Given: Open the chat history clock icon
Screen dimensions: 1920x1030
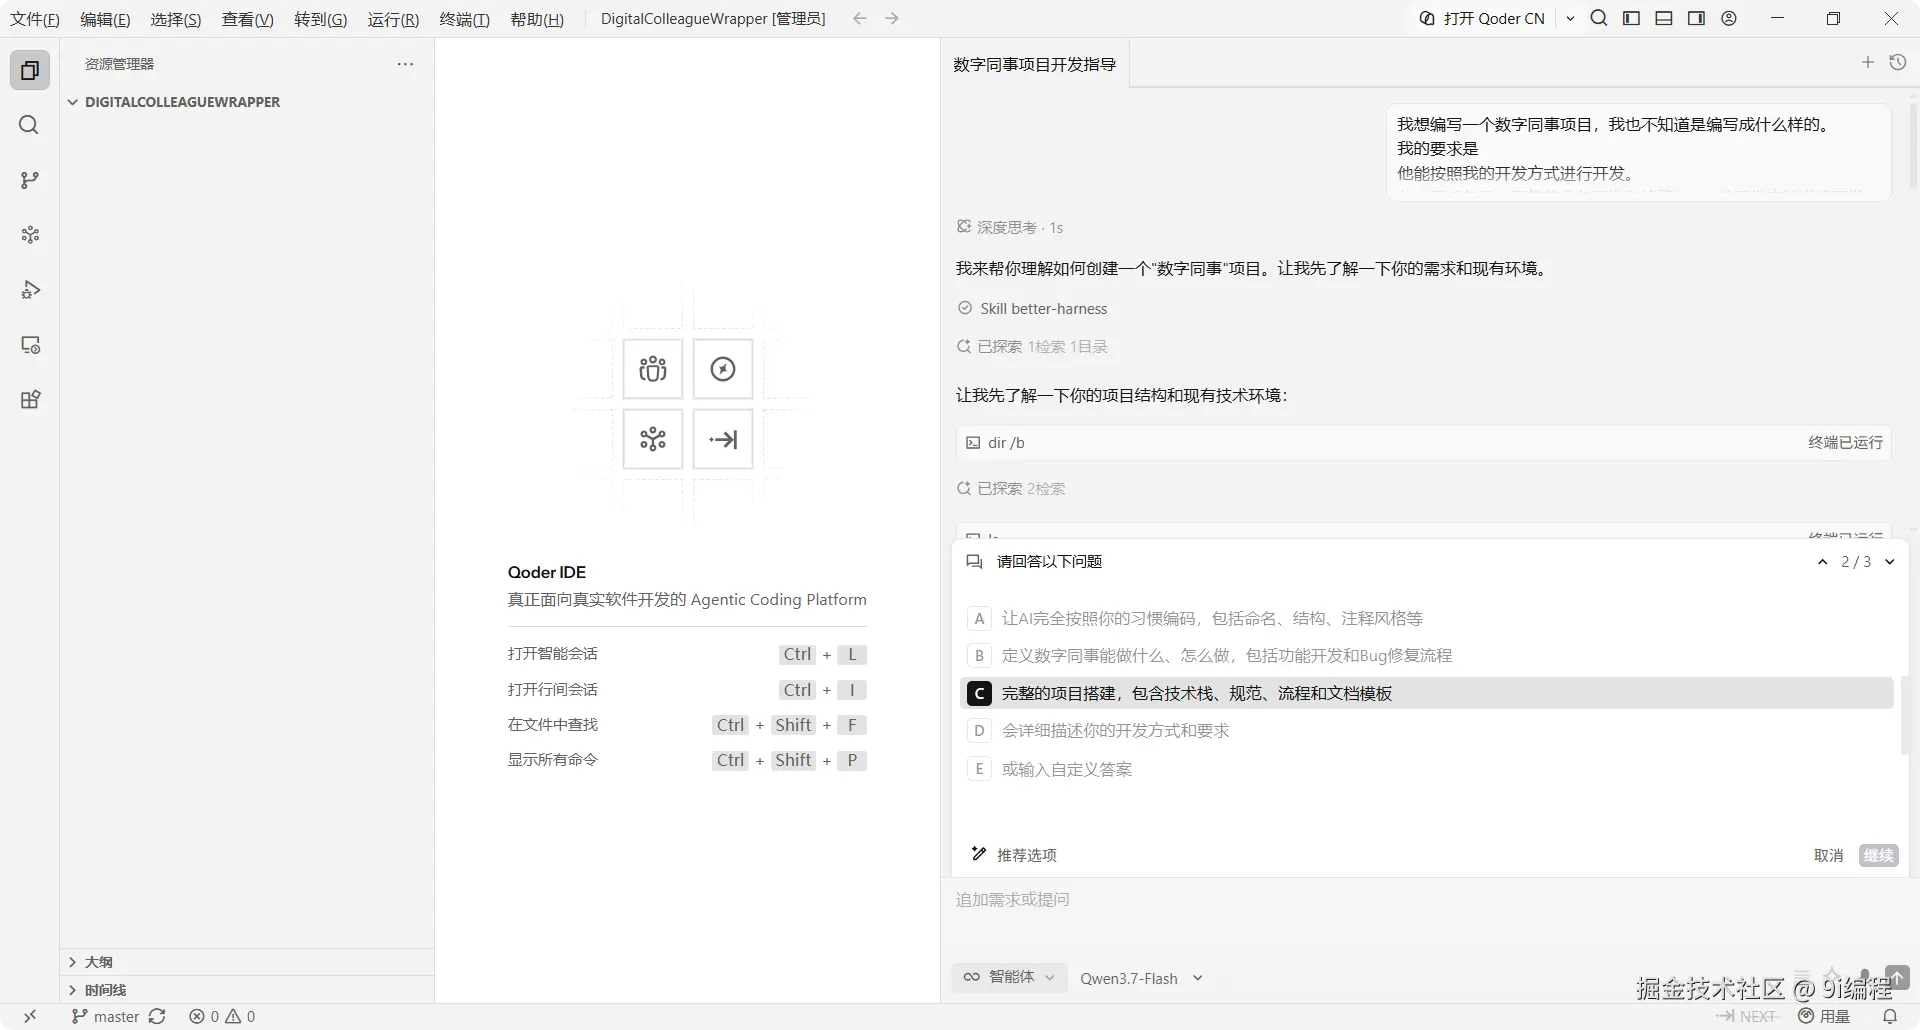Looking at the screenshot, I should pos(1897,62).
